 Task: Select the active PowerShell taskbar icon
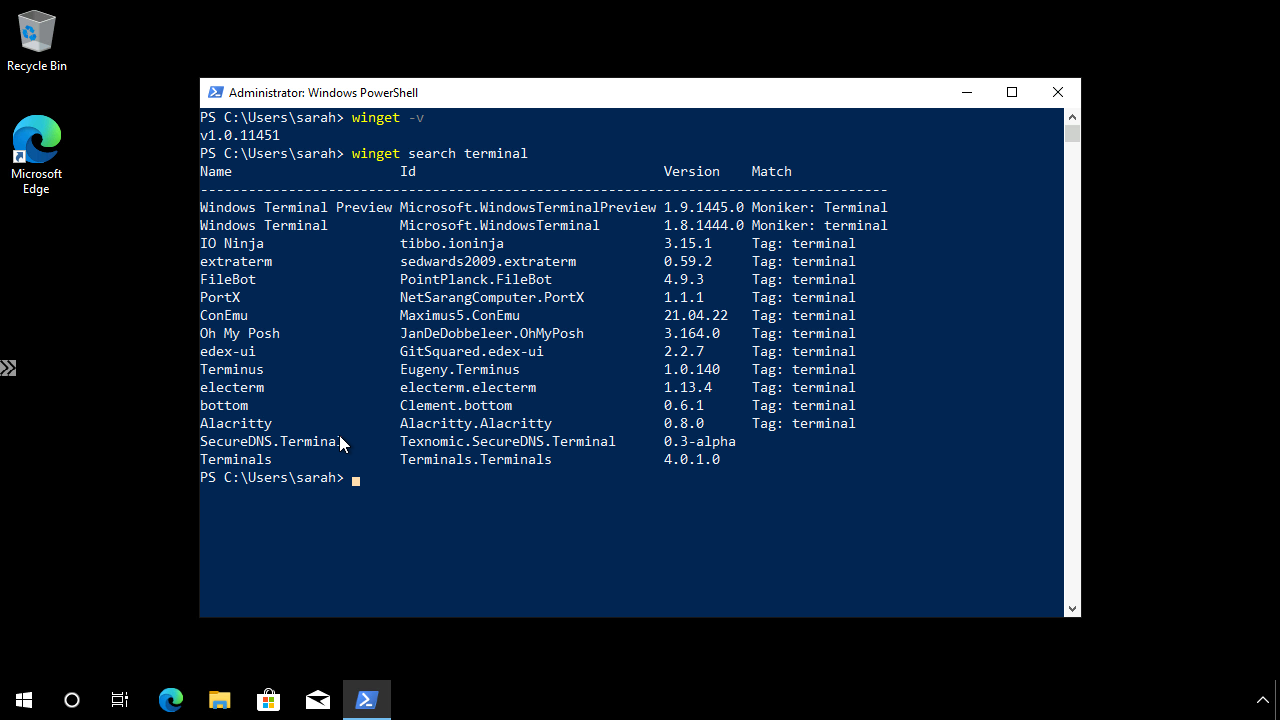(366, 699)
